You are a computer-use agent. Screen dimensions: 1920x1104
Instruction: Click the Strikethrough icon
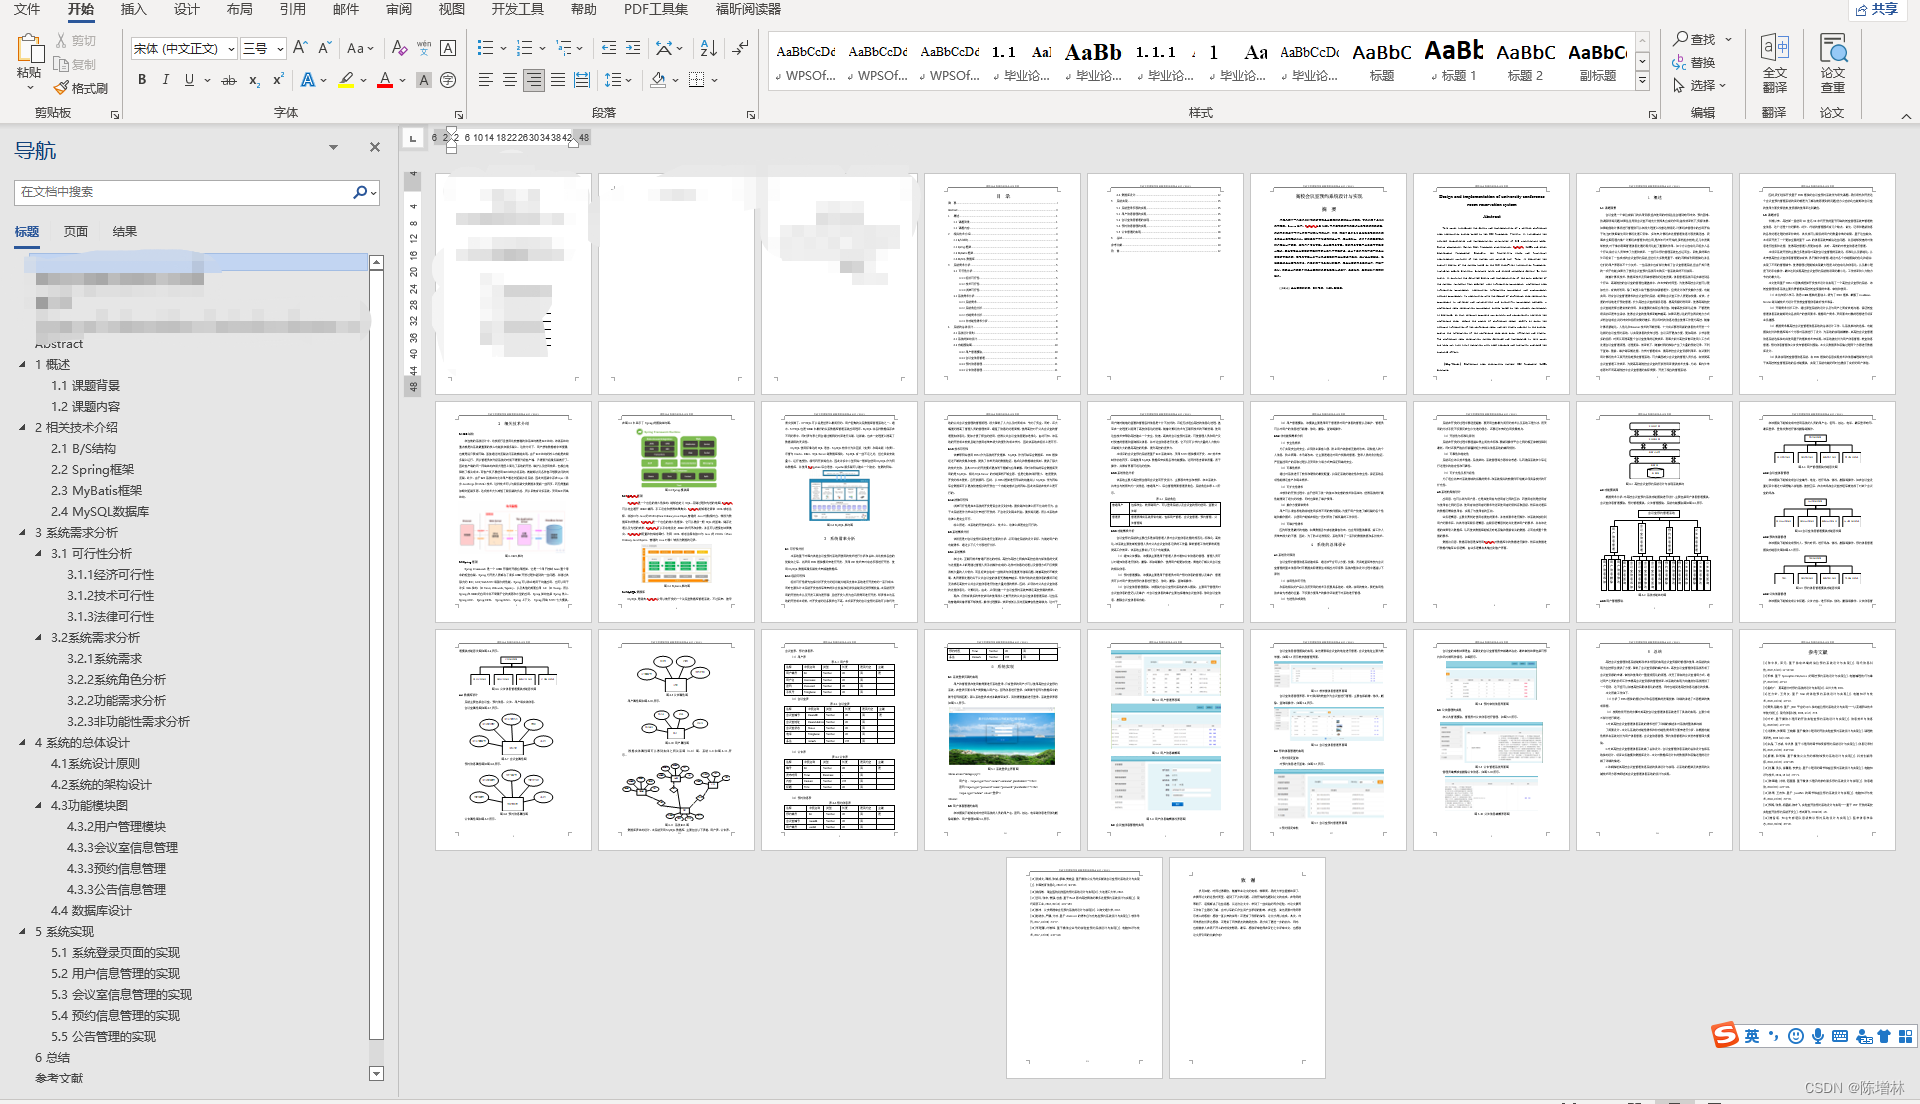[229, 80]
